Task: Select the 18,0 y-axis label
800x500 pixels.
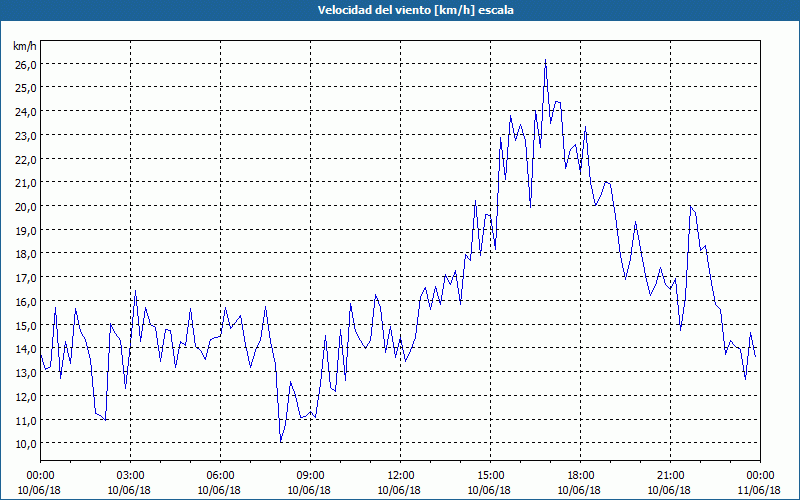Action: (24, 254)
